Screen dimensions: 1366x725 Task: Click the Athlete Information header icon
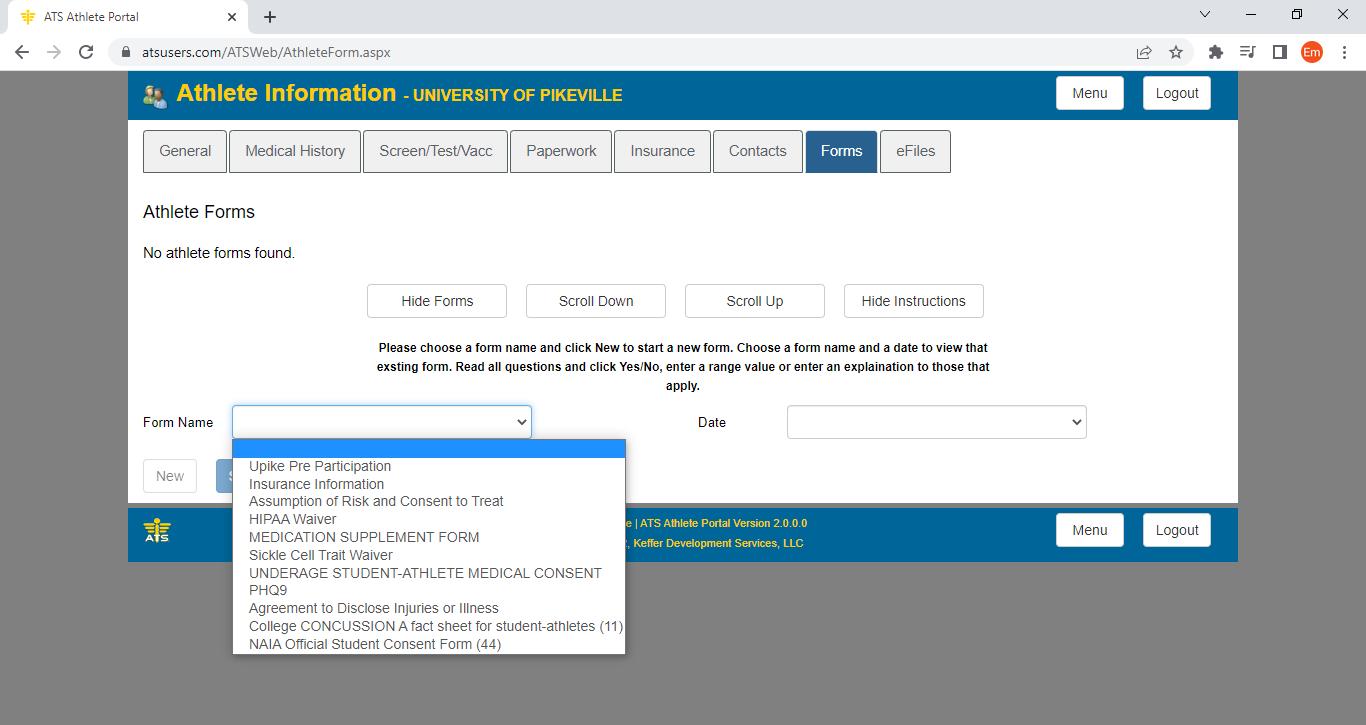(x=155, y=95)
